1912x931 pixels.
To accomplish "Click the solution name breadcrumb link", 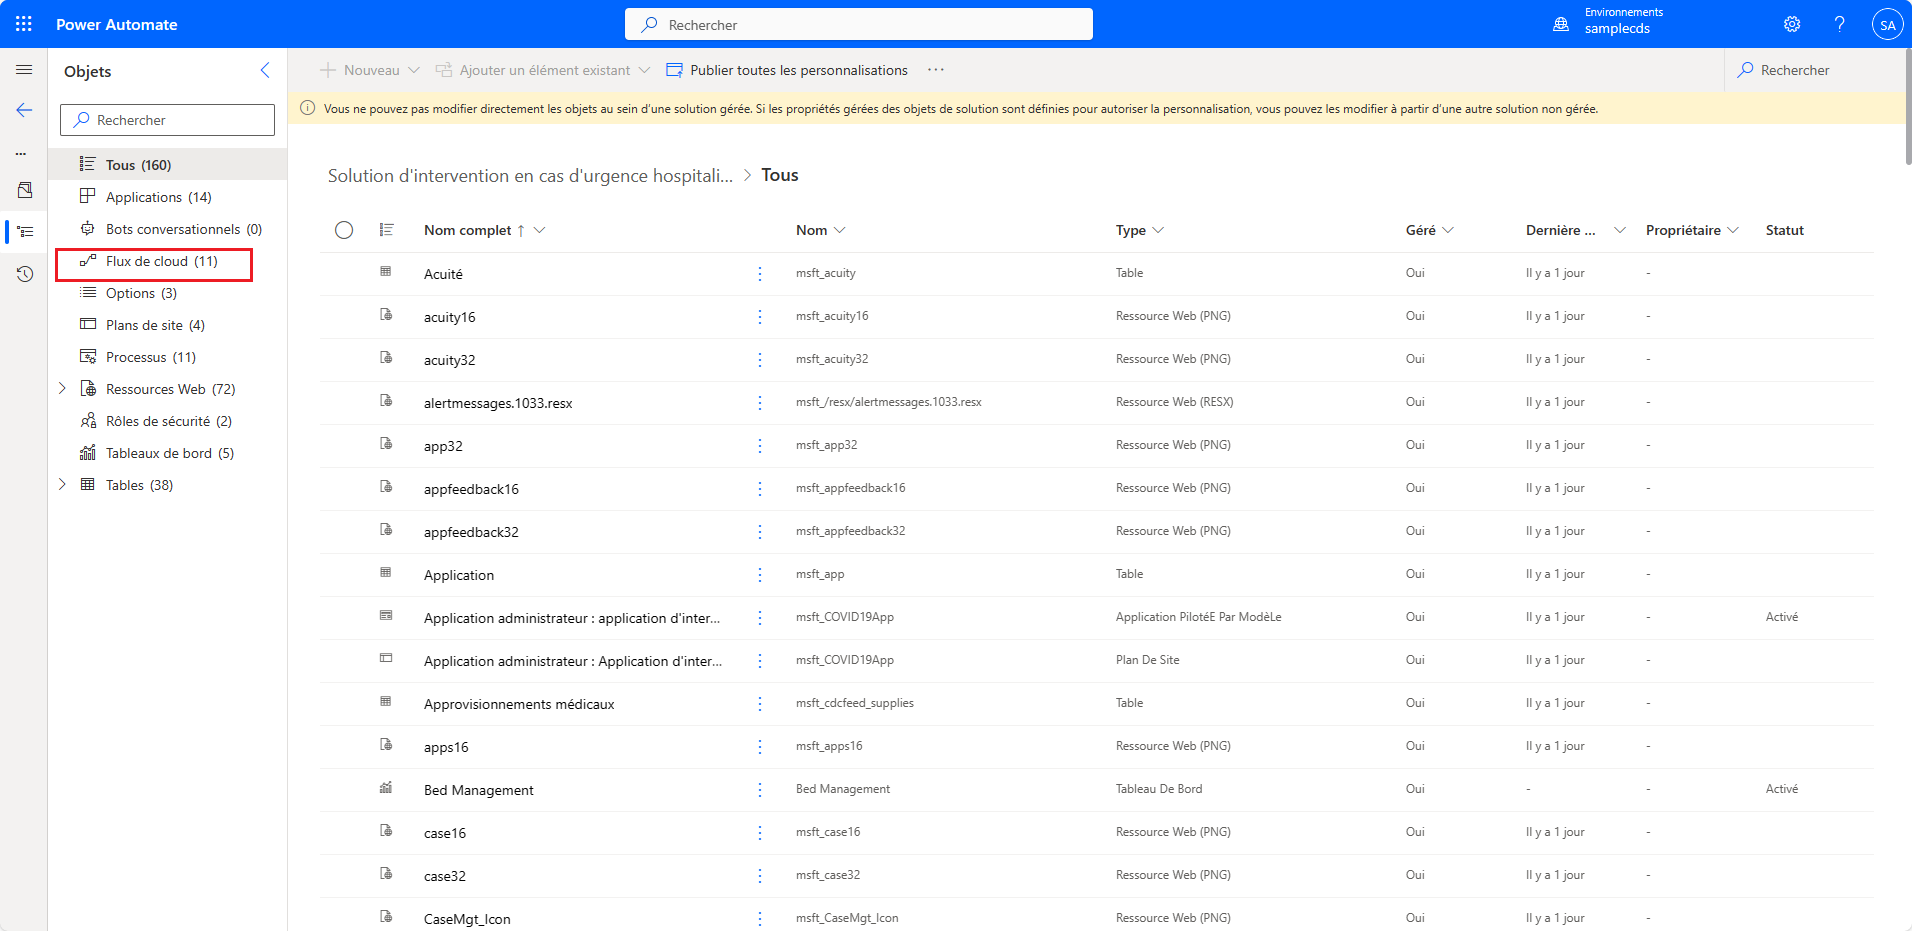I will [x=530, y=176].
